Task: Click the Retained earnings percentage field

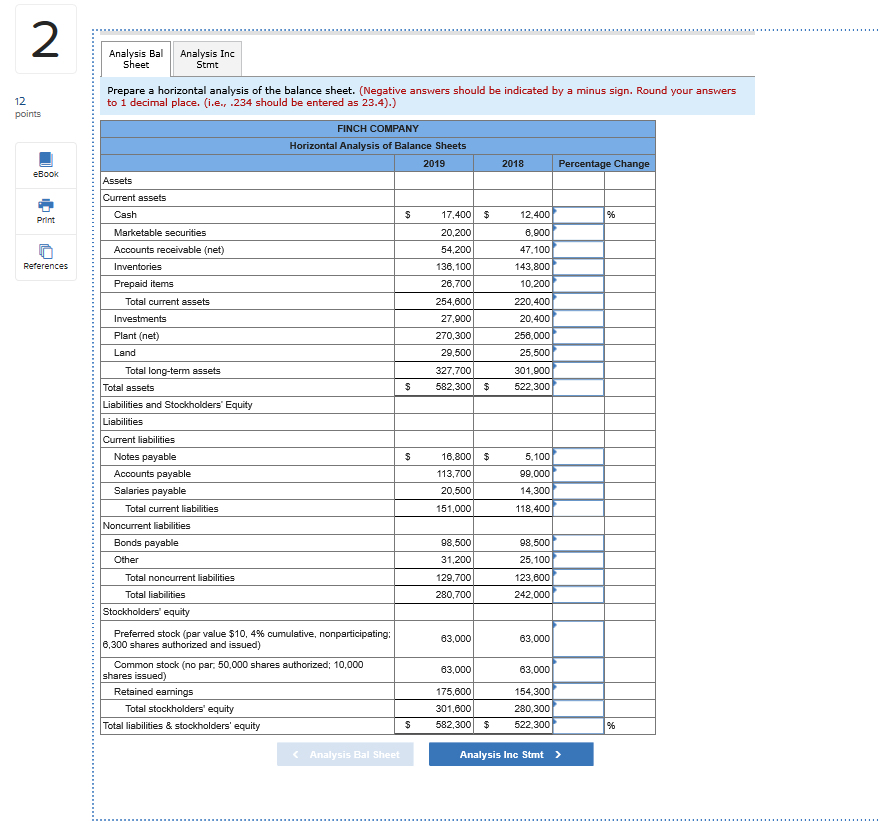Action: 577,691
